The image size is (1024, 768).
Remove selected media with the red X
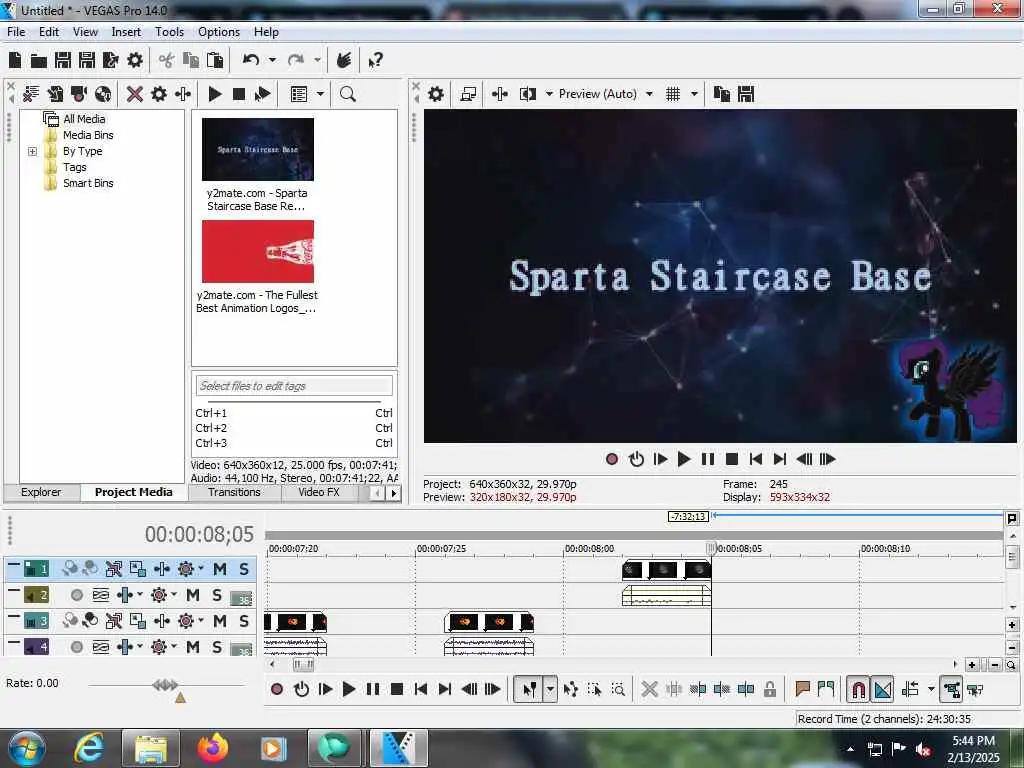pyautogui.click(x=135, y=94)
